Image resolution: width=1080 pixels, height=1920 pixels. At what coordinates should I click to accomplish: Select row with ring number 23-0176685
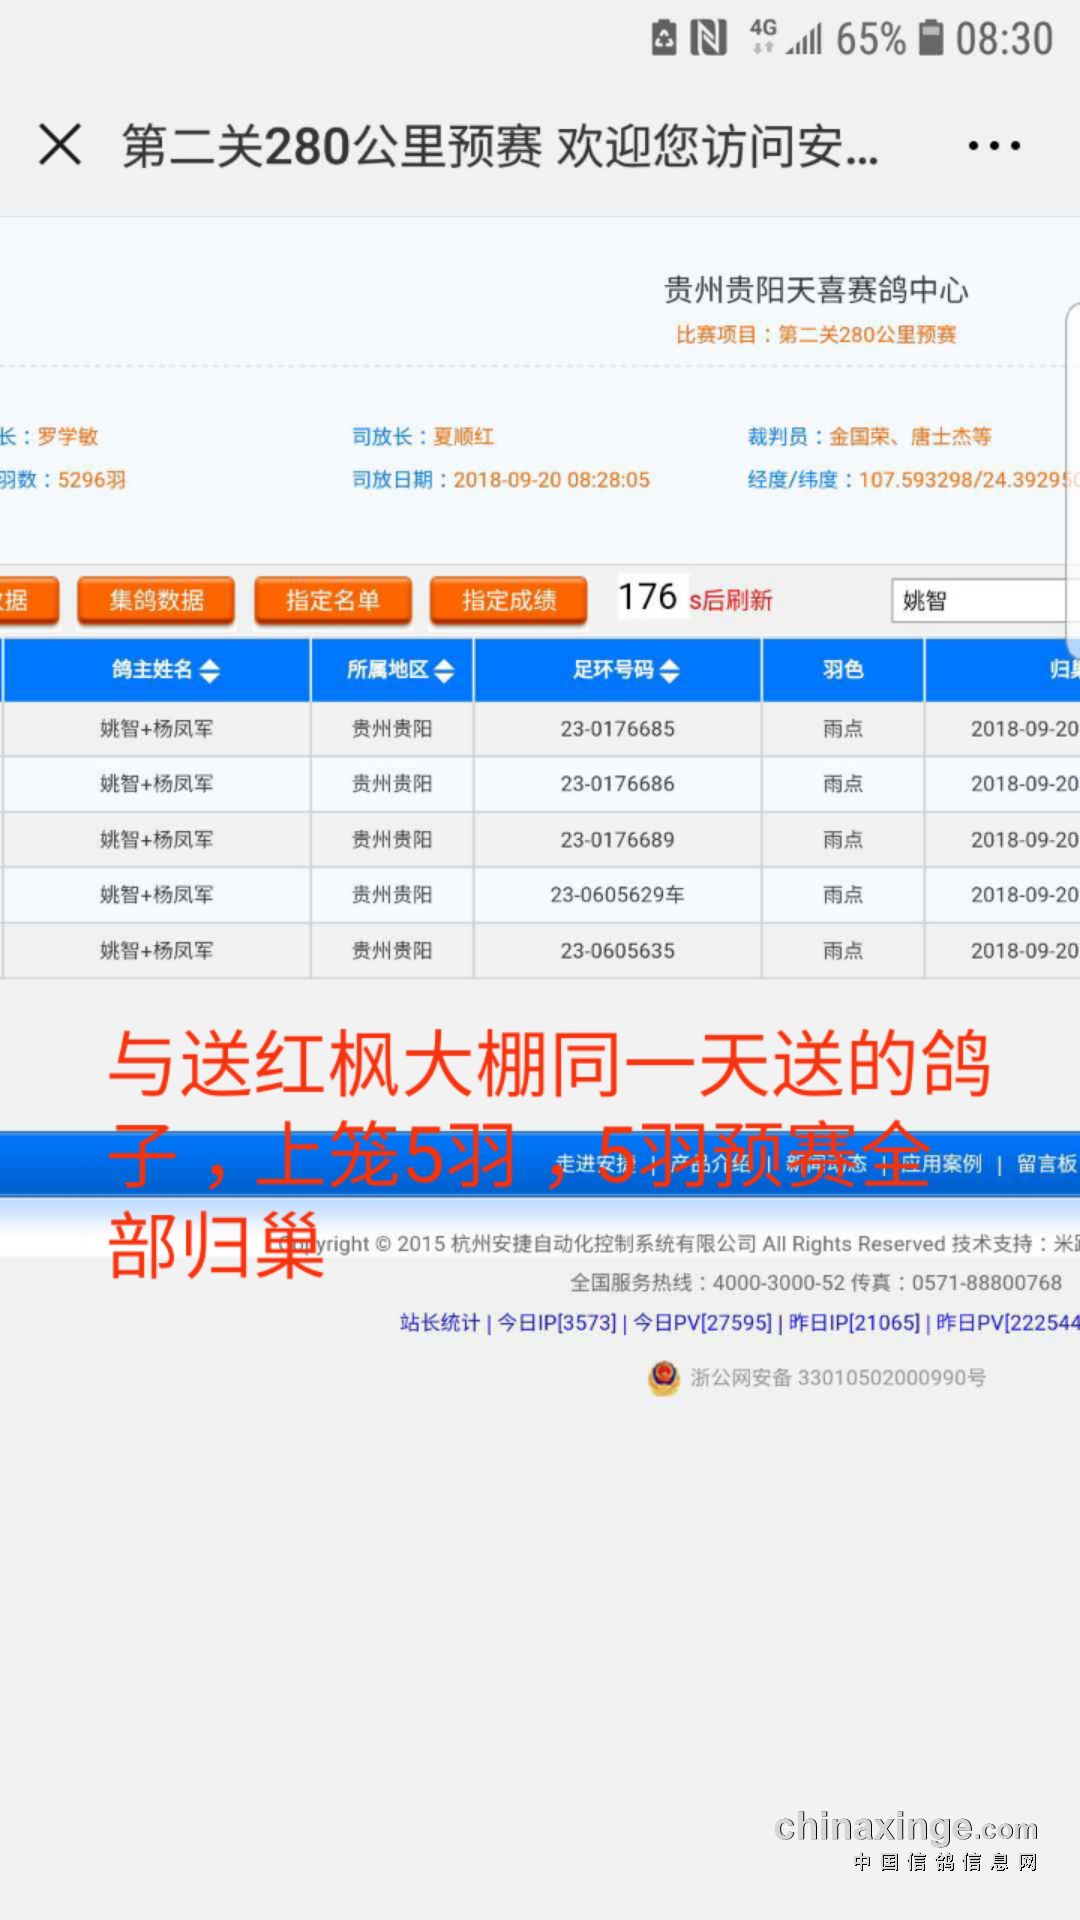coord(617,729)
